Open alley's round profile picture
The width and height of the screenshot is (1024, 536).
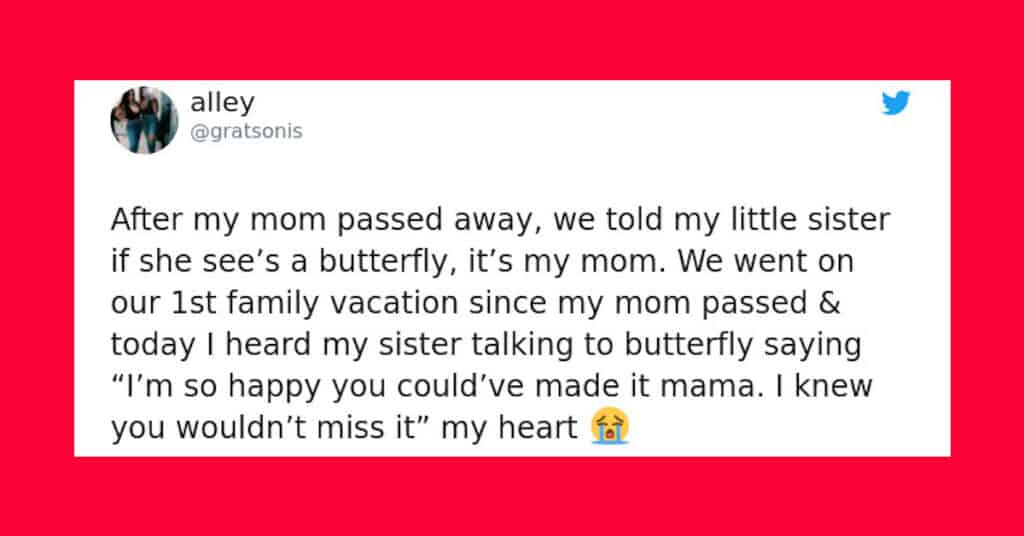coord(144,120)
